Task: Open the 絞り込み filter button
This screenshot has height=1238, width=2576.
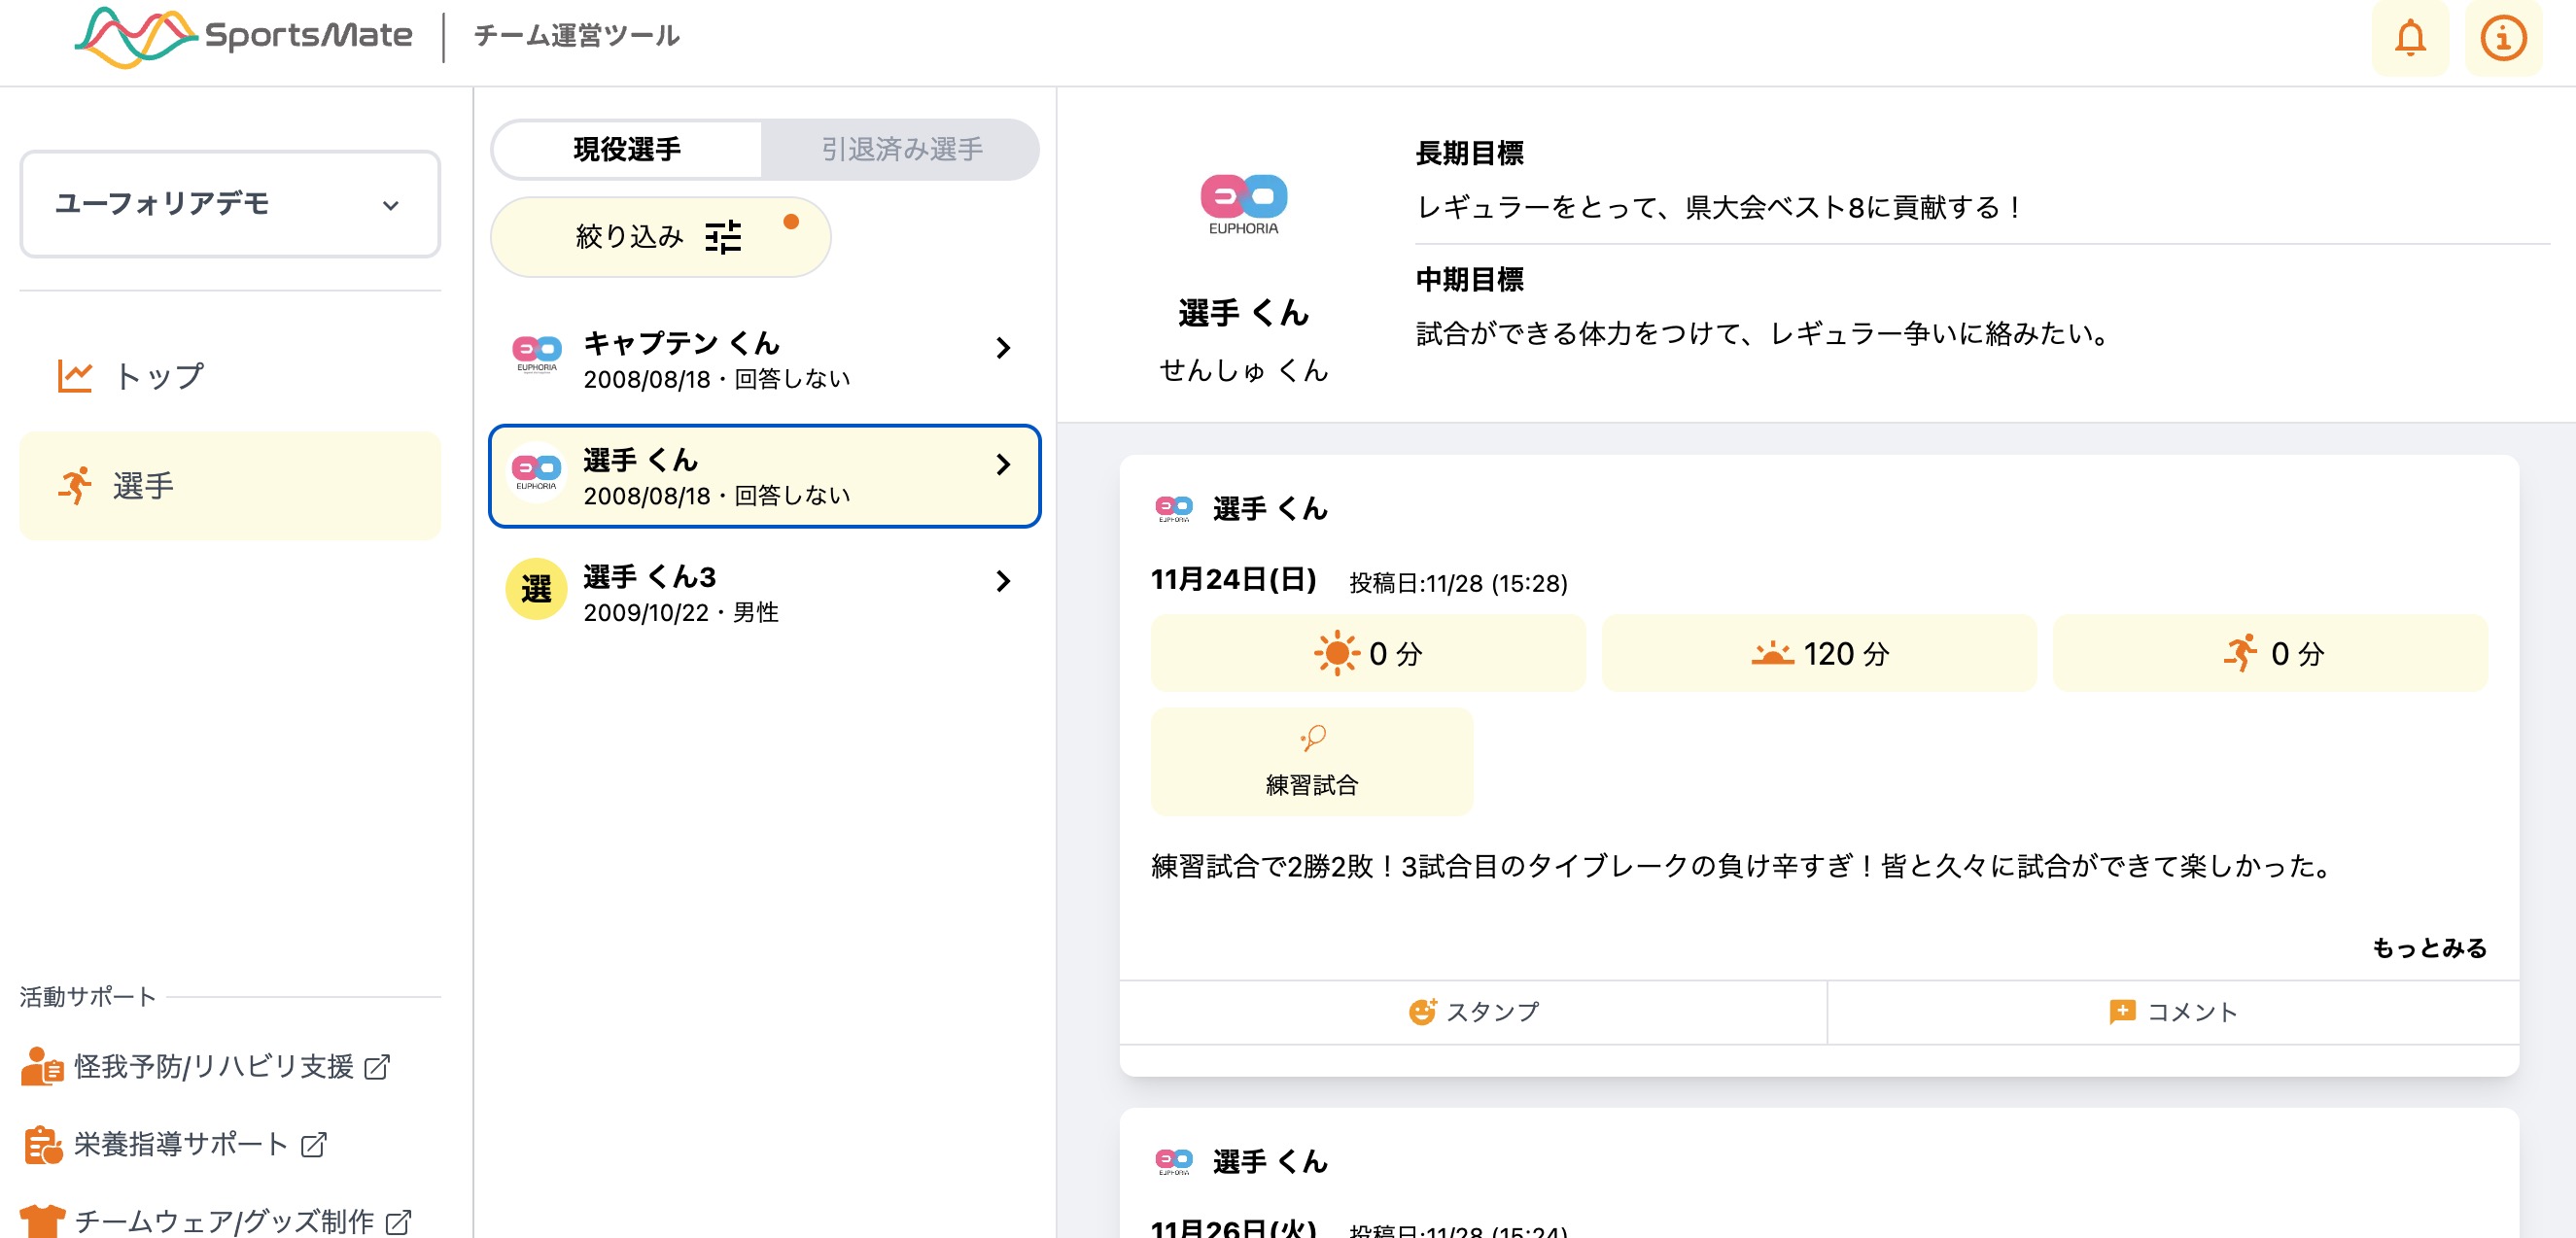Action: tap(660, 237)
